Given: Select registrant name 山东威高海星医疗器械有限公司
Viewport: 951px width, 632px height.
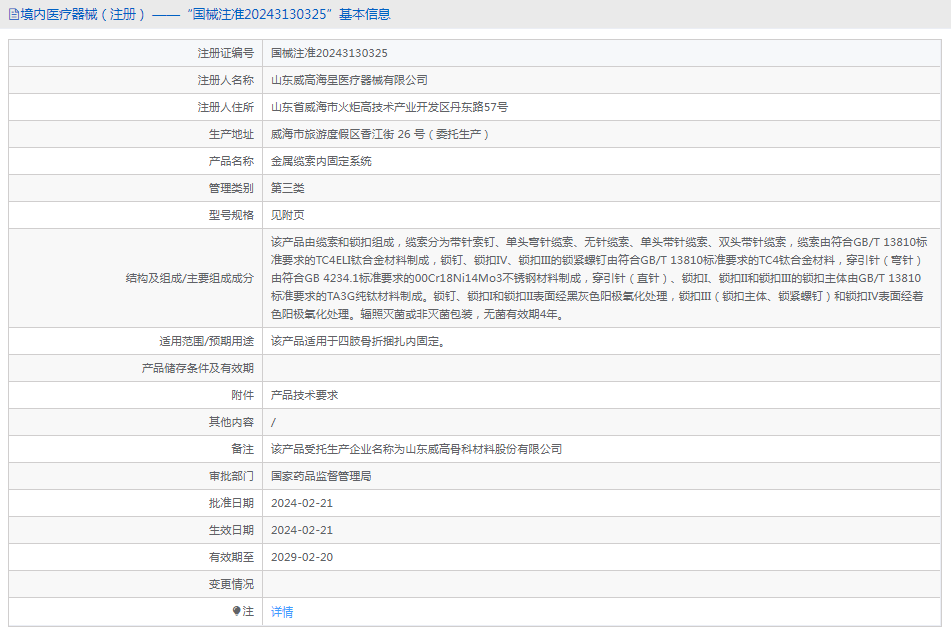Looking at the screenshot, I should point(349,80).
